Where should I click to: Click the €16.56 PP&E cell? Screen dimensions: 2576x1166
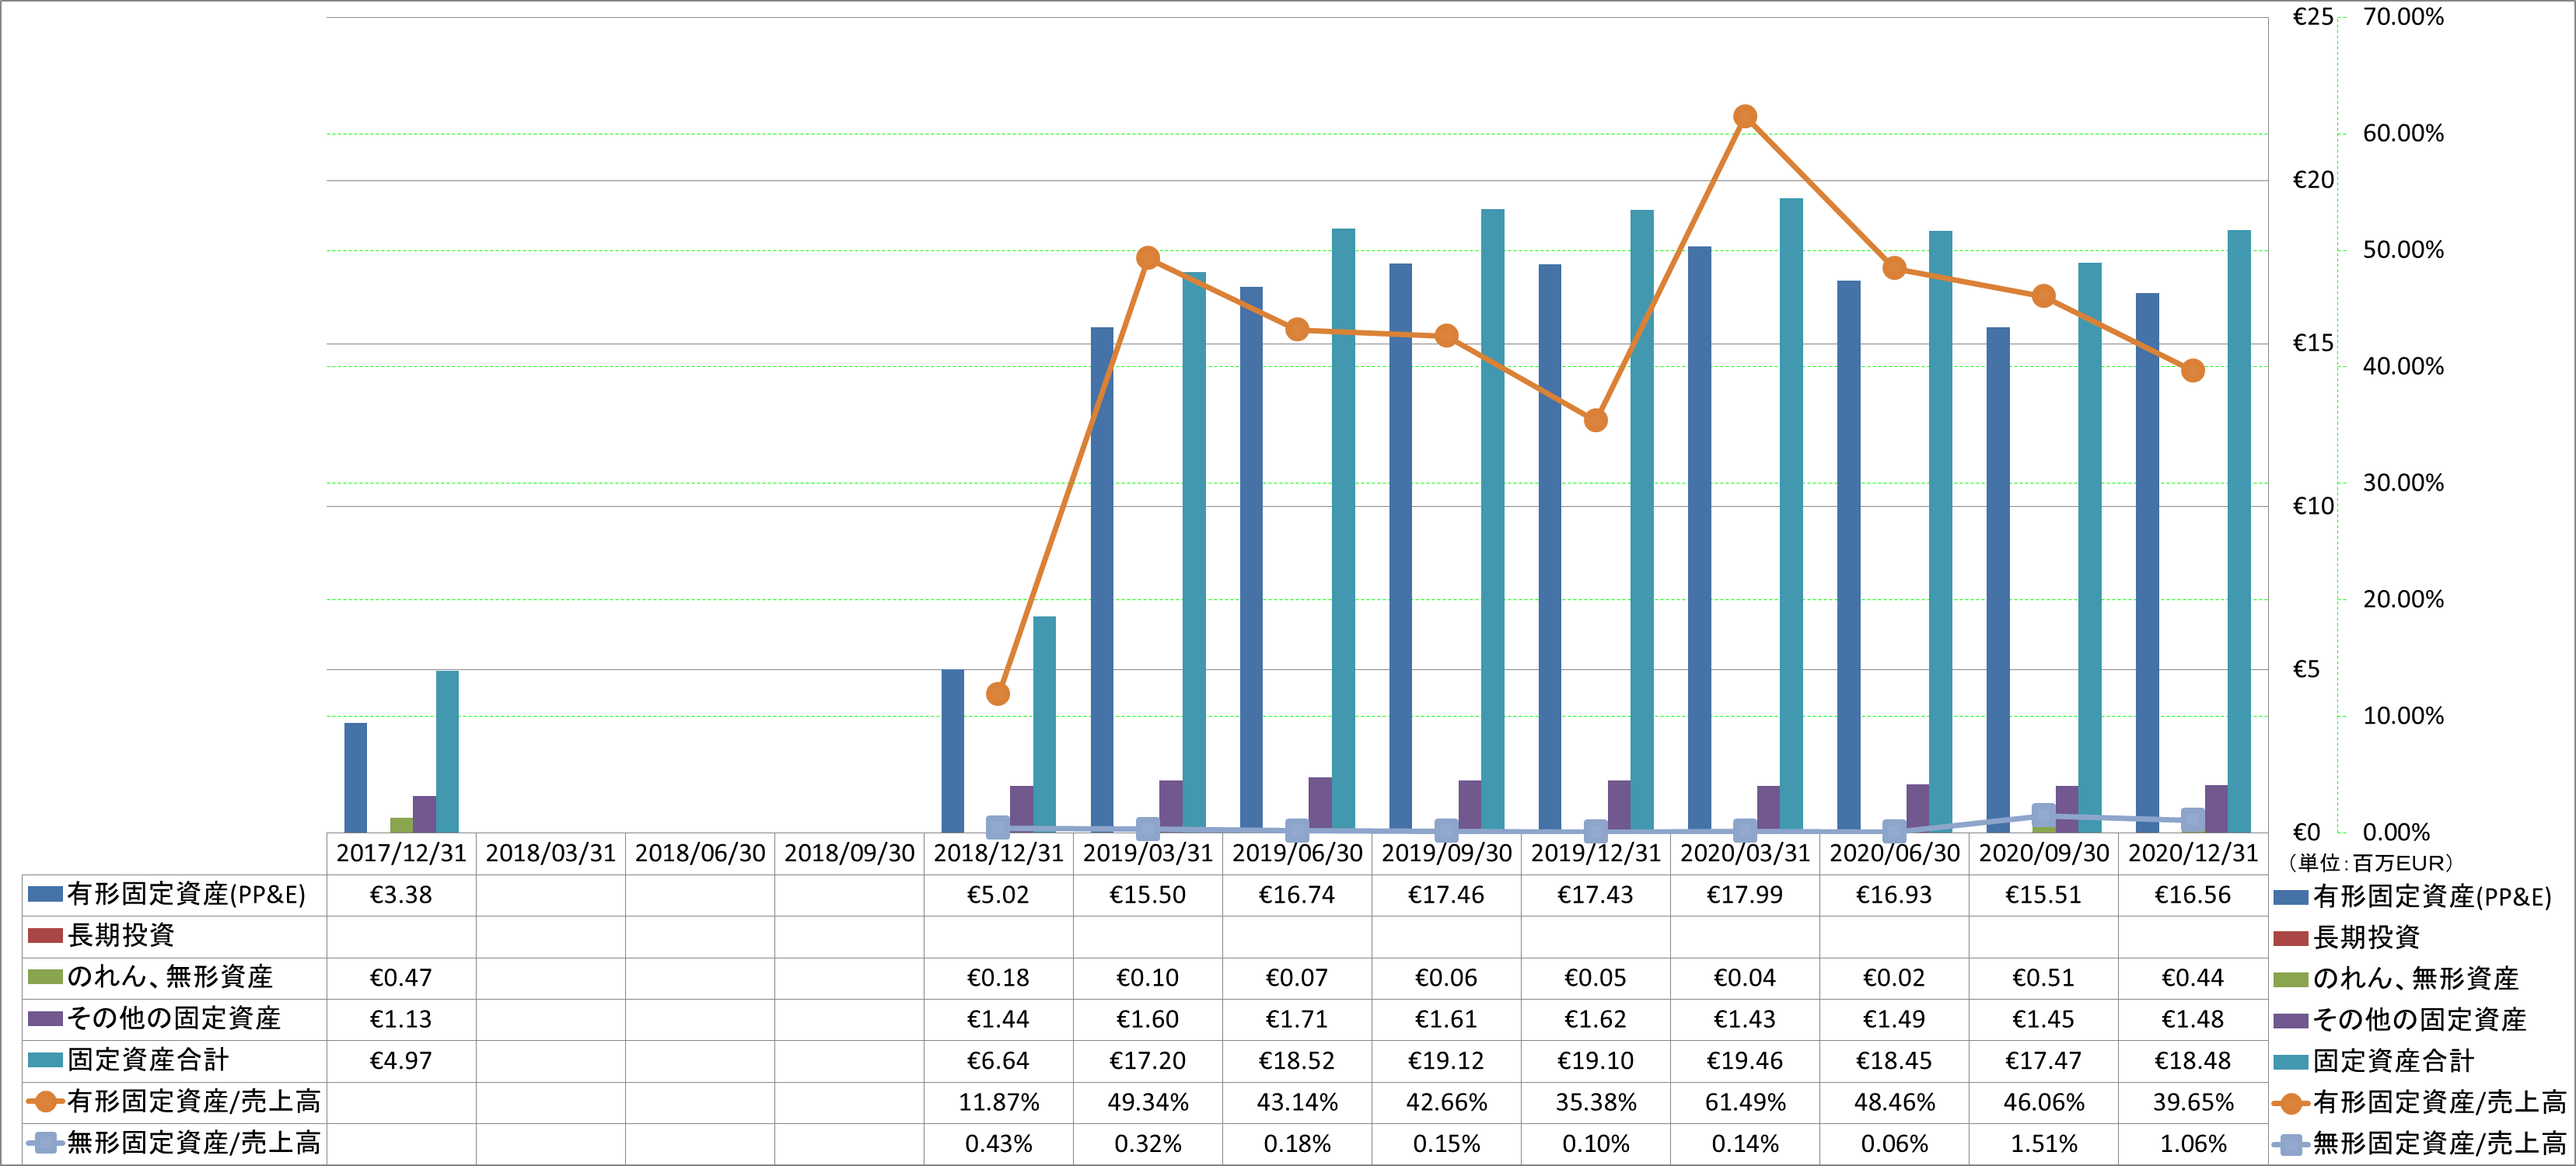click(x=2193, y=895)
